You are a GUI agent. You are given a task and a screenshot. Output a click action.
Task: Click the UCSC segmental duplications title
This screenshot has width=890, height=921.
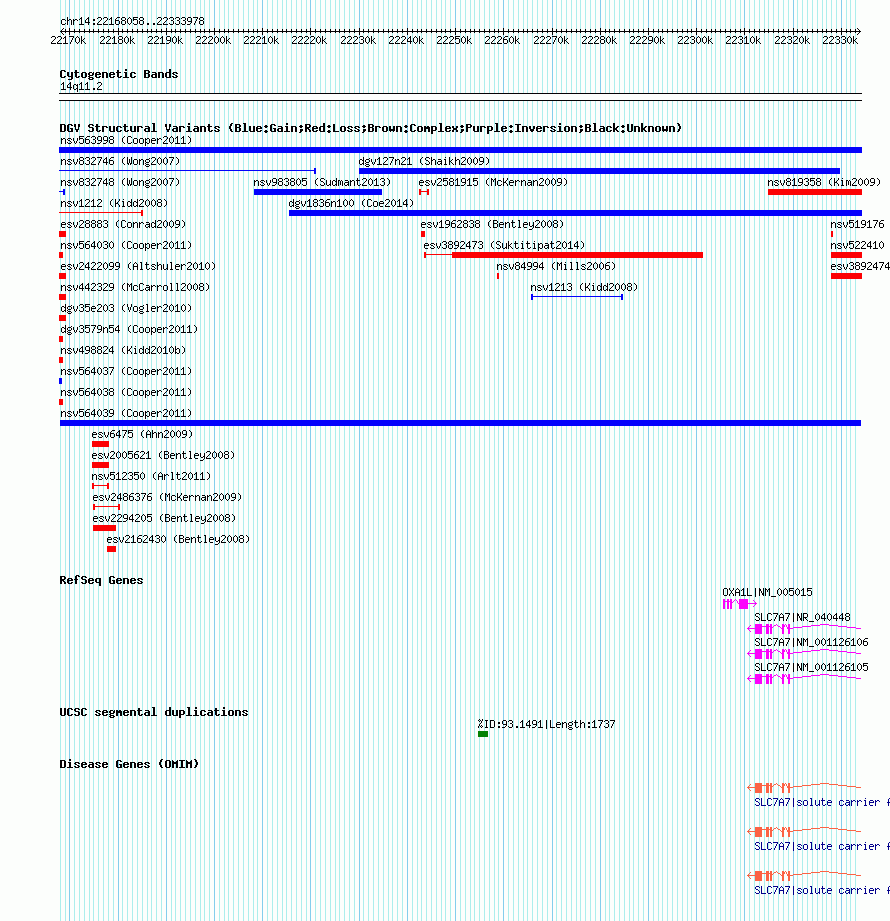pos(154,712)
